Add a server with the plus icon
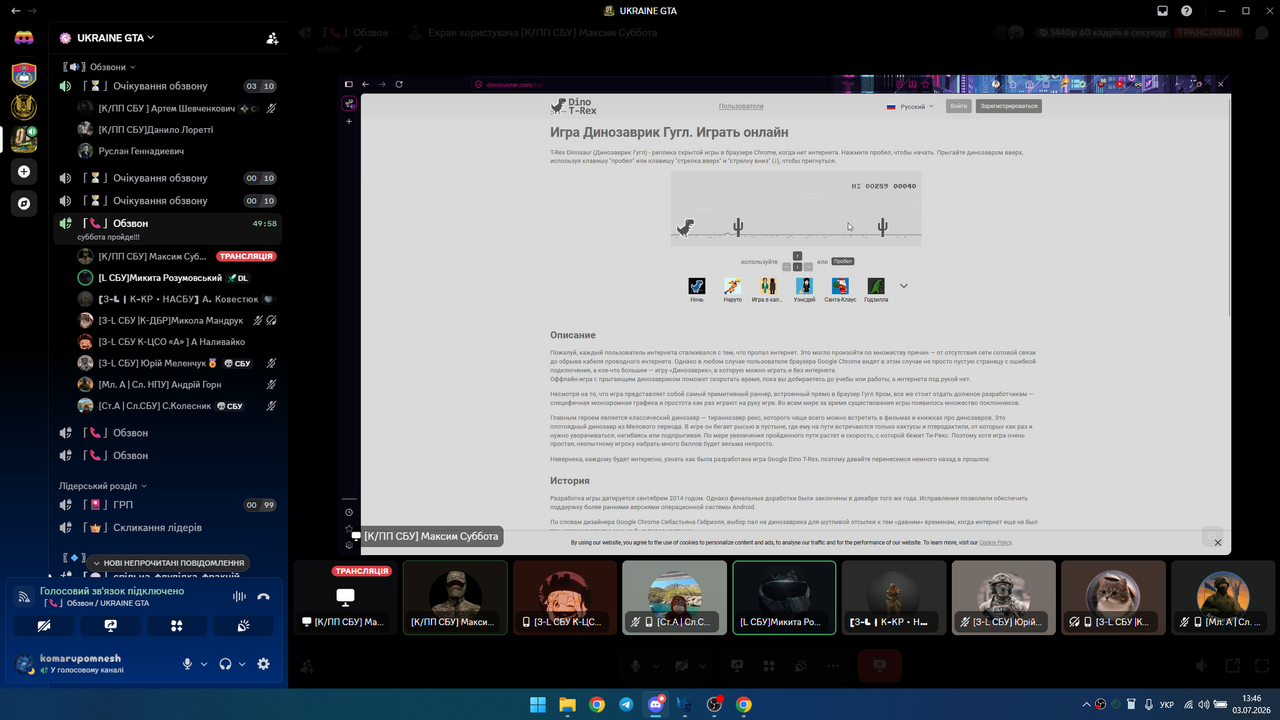This screenshot has width=1280, height=720. point(24,171)
